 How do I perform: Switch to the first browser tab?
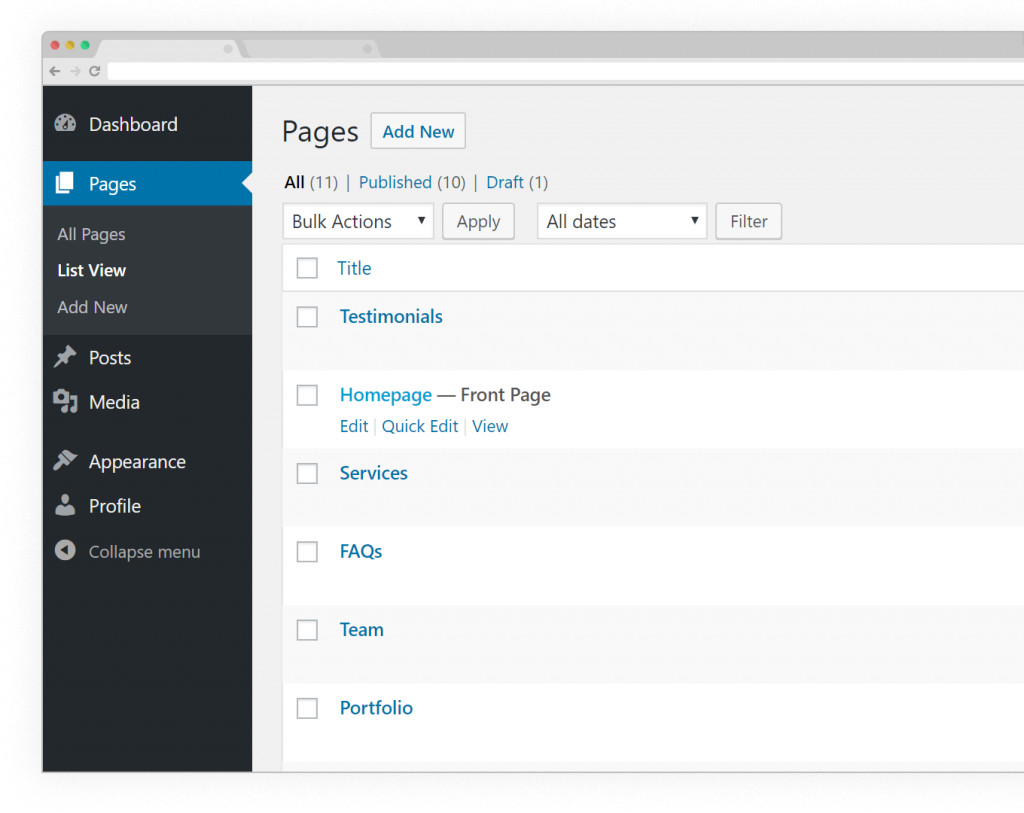pyautogui.click(x=168, y=48)
